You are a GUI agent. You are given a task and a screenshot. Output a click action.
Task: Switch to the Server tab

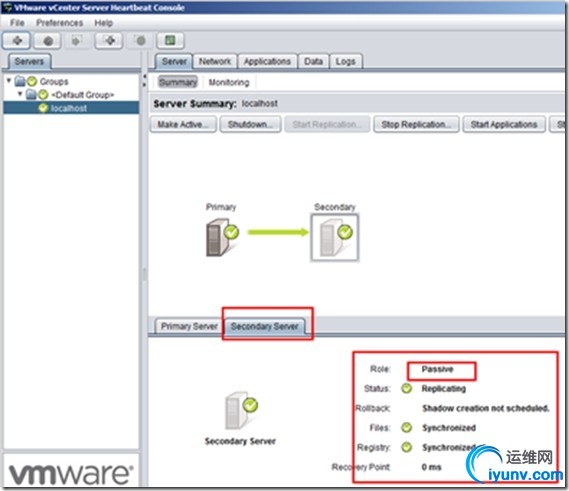click(174, 61)
